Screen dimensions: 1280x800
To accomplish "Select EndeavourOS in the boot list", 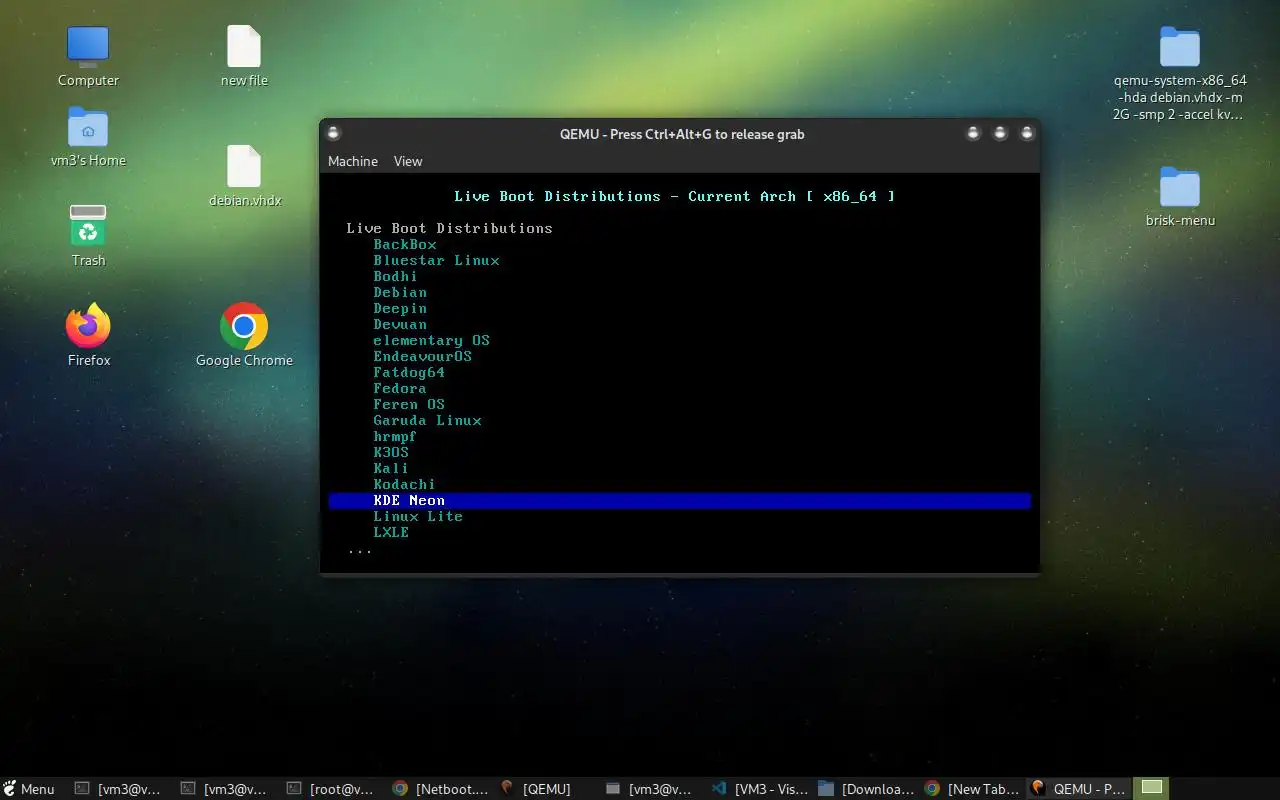I will coord(422,356).
